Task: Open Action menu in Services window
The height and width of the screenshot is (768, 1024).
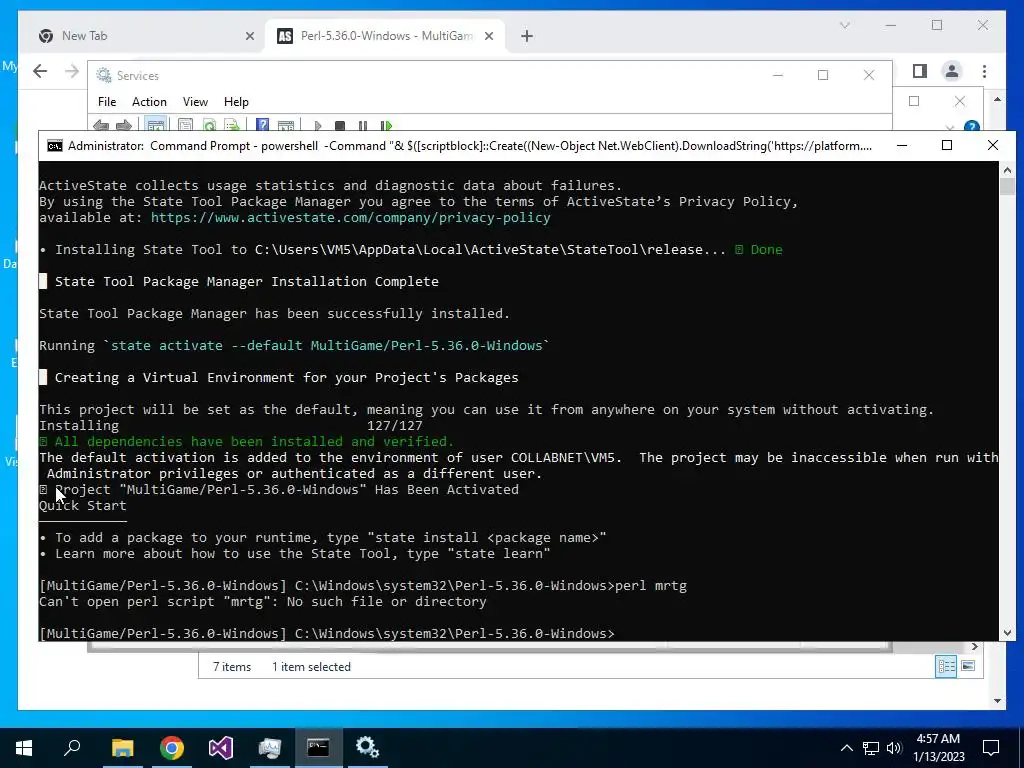Action: (x=149, y=102)
